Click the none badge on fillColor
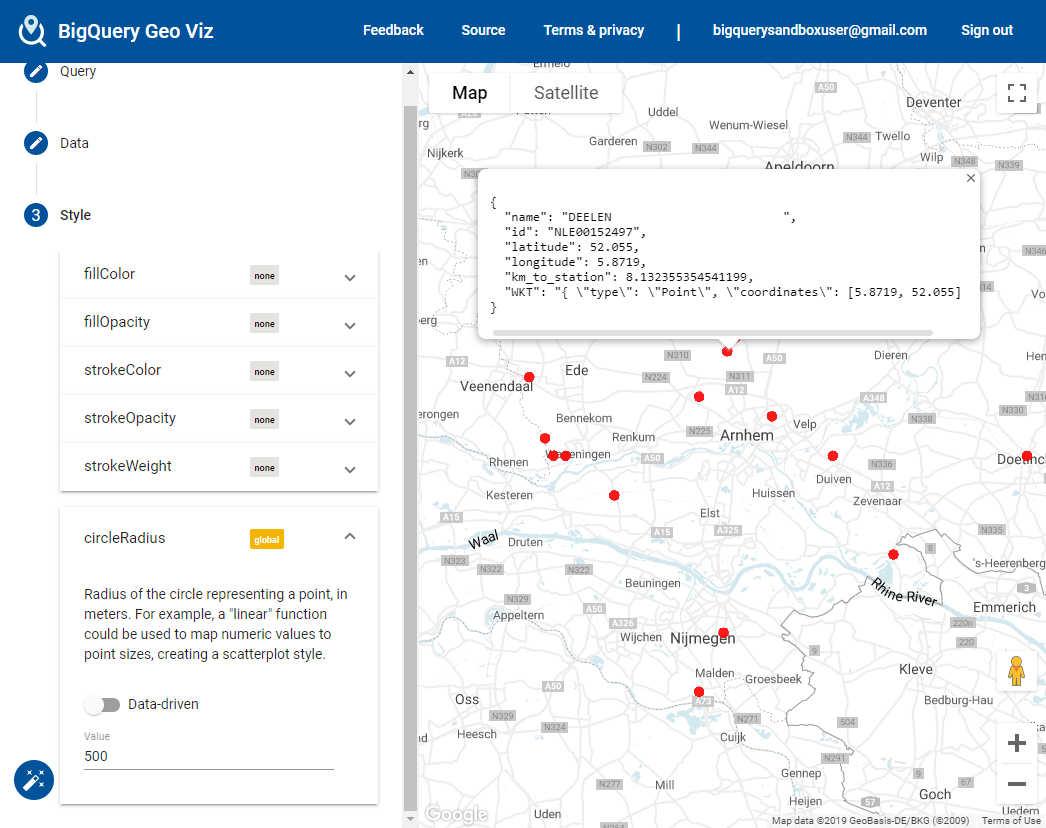The image size is (1046, 828). (x=265, y=276)
